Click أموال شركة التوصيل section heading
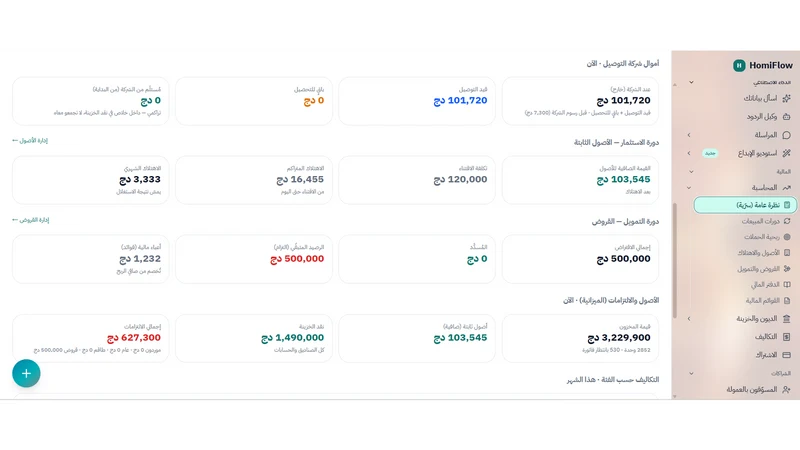The width and height of the screenshot is (800, 450). click(x=622, y=64)
